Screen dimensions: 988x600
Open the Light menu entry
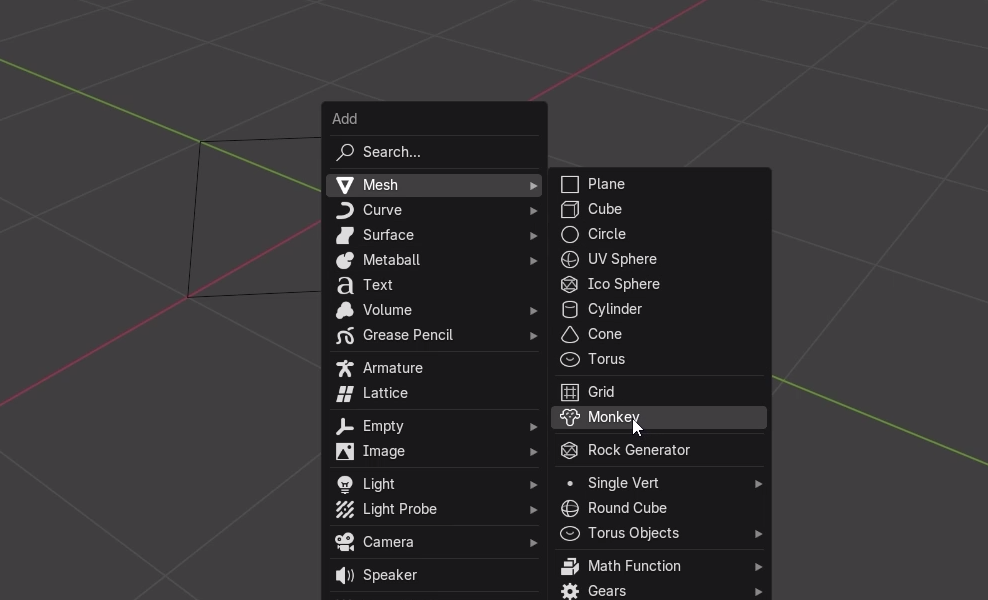click(434, 484)
